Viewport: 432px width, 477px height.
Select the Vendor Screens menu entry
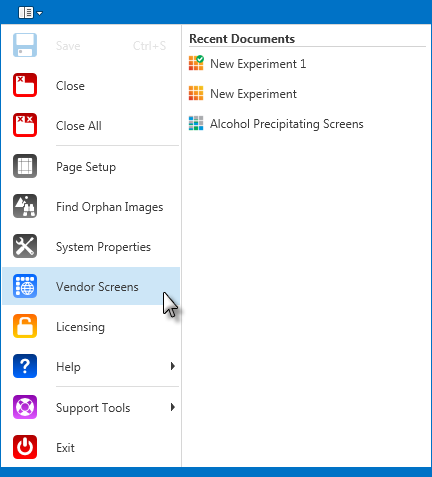coord(91,286)
